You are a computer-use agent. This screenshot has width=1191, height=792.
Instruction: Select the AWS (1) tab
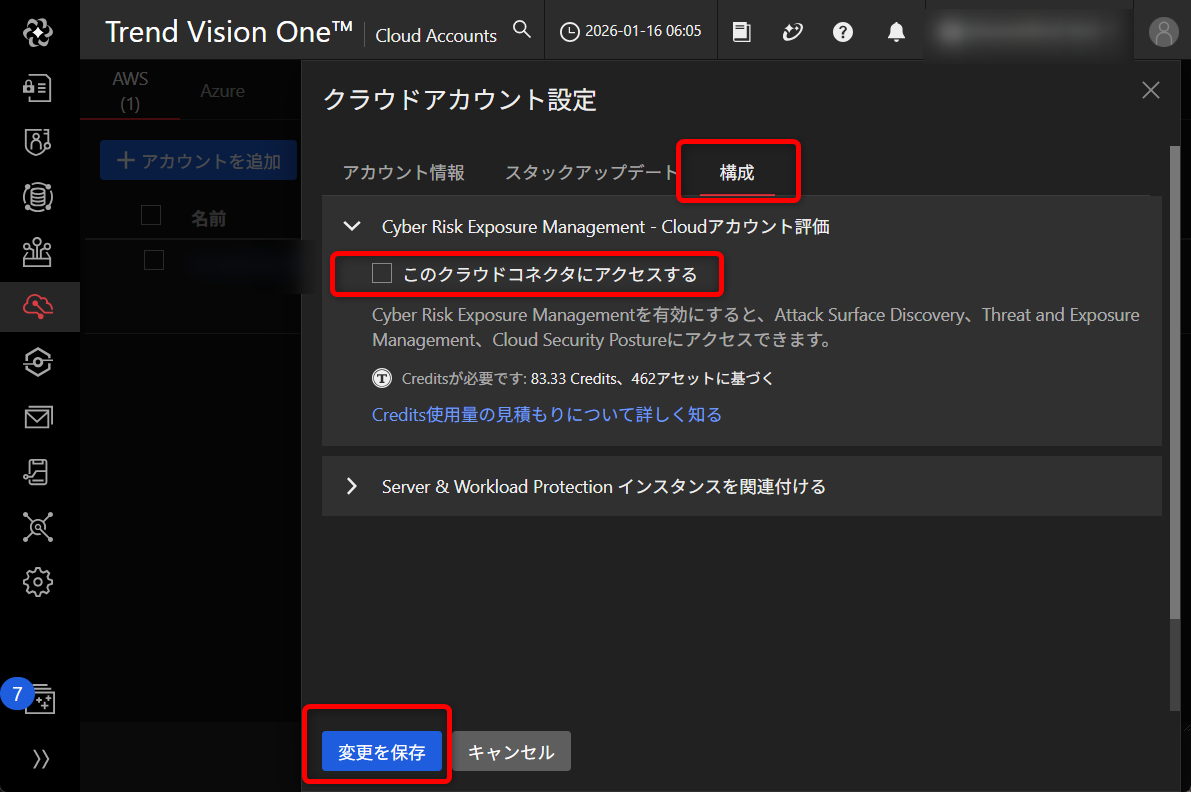point(130,90)
